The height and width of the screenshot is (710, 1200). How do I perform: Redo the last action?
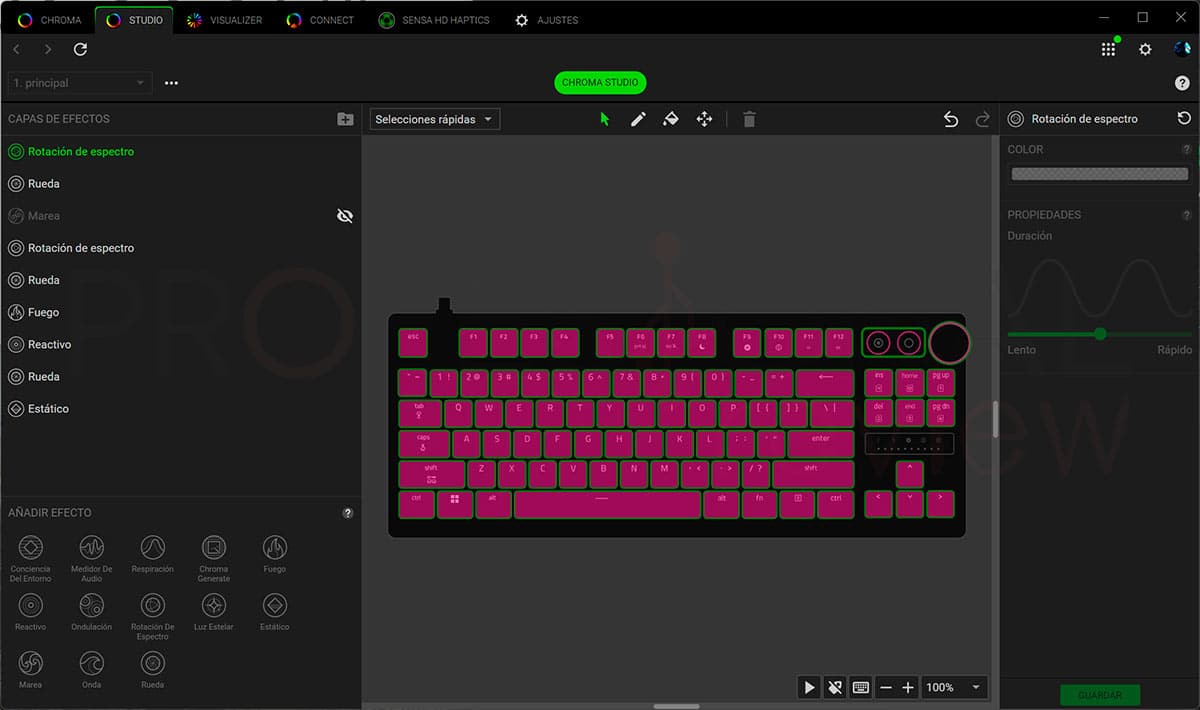(x=983, y=119)
